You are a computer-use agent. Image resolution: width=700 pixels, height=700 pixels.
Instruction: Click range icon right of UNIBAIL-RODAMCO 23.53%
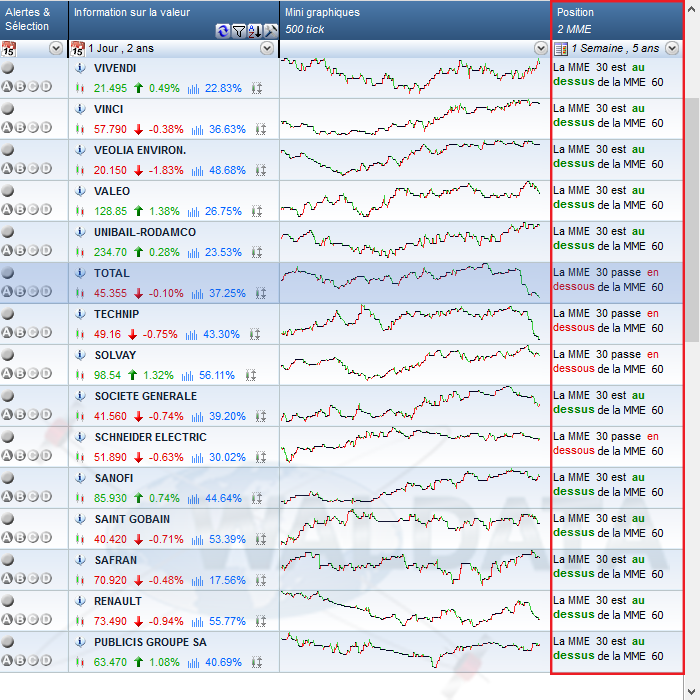click(x=257, y=252)
